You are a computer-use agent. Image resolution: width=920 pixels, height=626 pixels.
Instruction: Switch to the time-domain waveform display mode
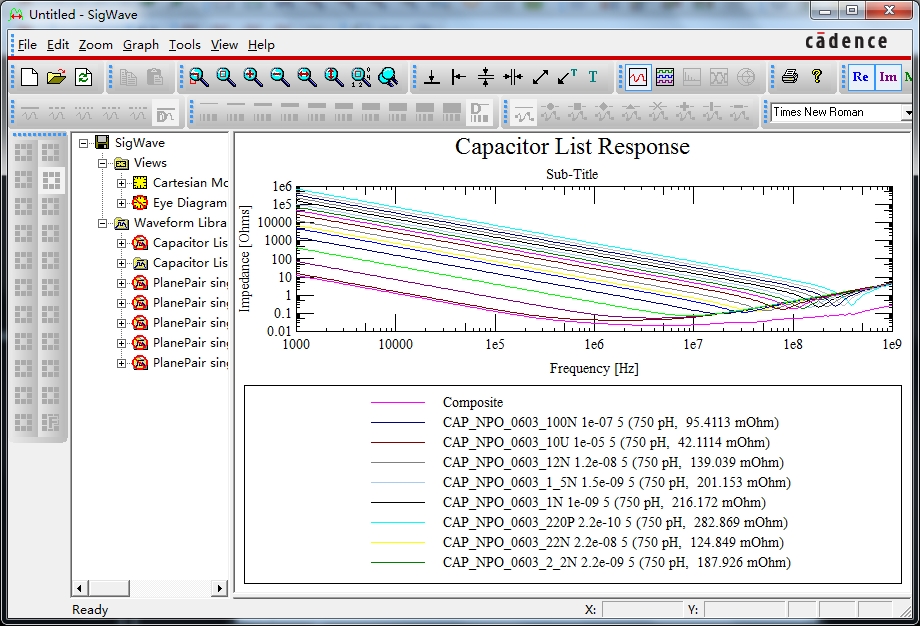(x=638, y=77)
